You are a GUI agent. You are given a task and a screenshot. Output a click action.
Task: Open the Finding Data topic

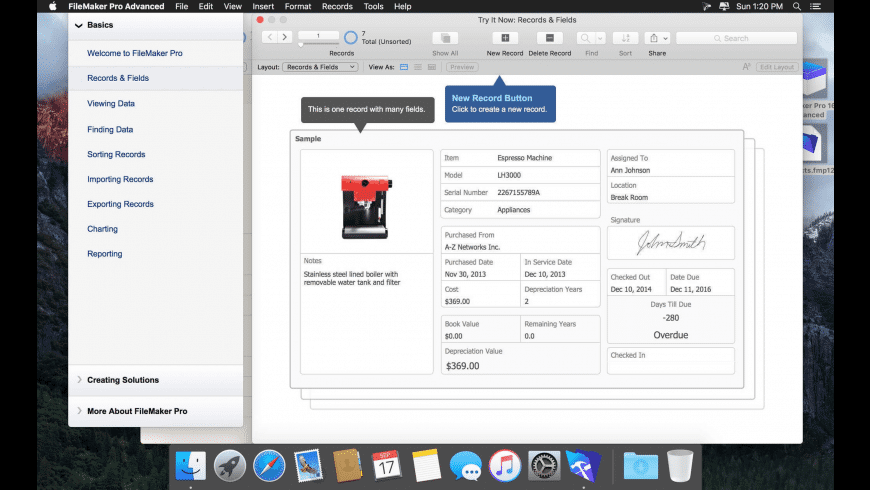coord(110,129)
